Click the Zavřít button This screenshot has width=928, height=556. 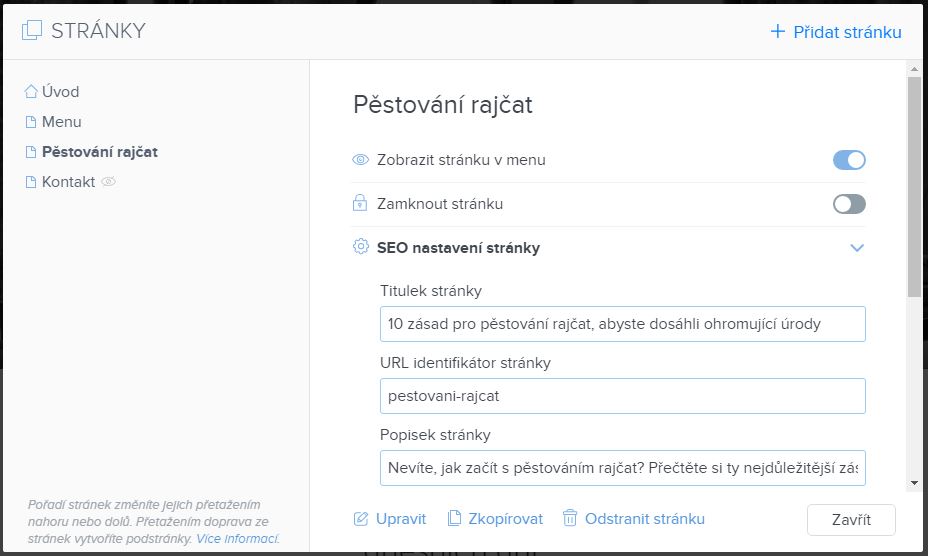click(x=851, y=520)
